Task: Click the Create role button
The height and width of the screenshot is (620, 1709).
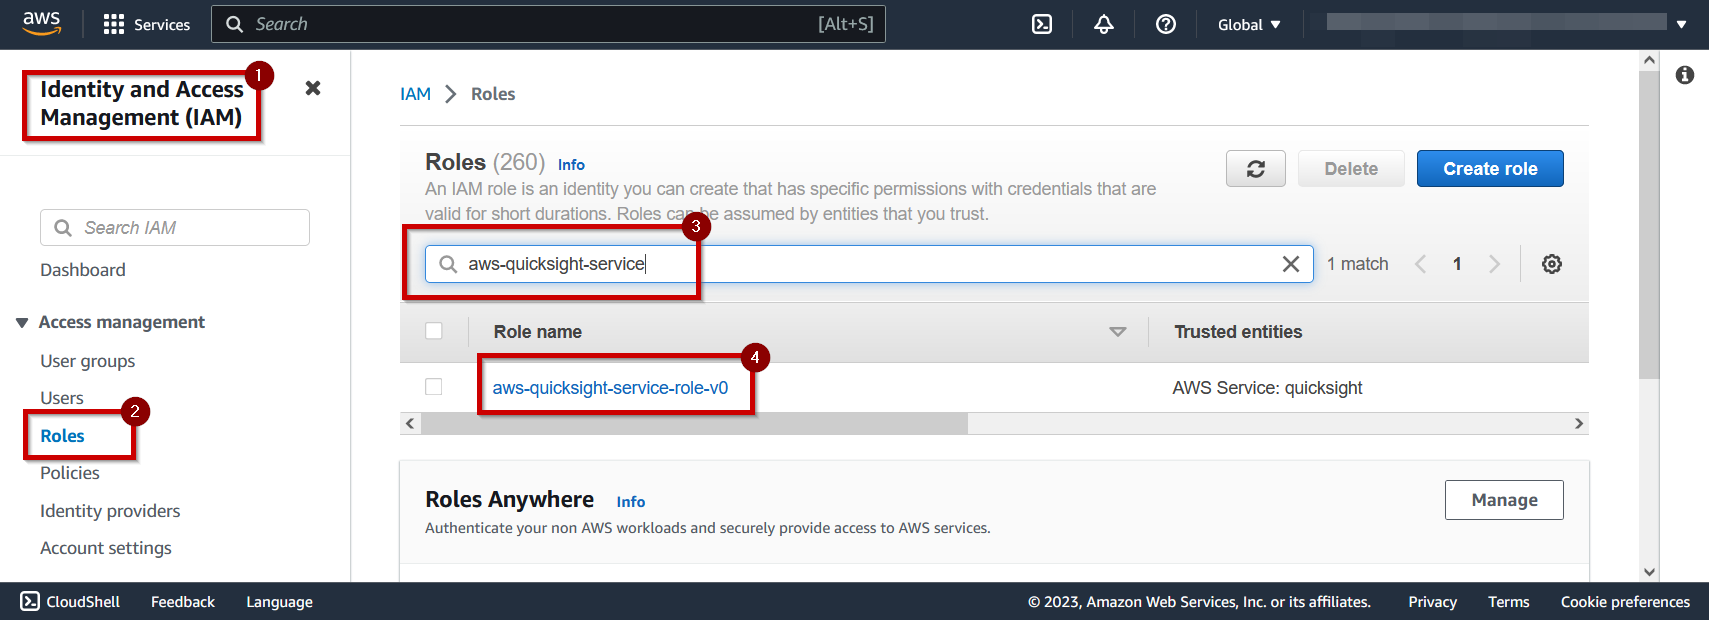Action: click(1490, 169)
